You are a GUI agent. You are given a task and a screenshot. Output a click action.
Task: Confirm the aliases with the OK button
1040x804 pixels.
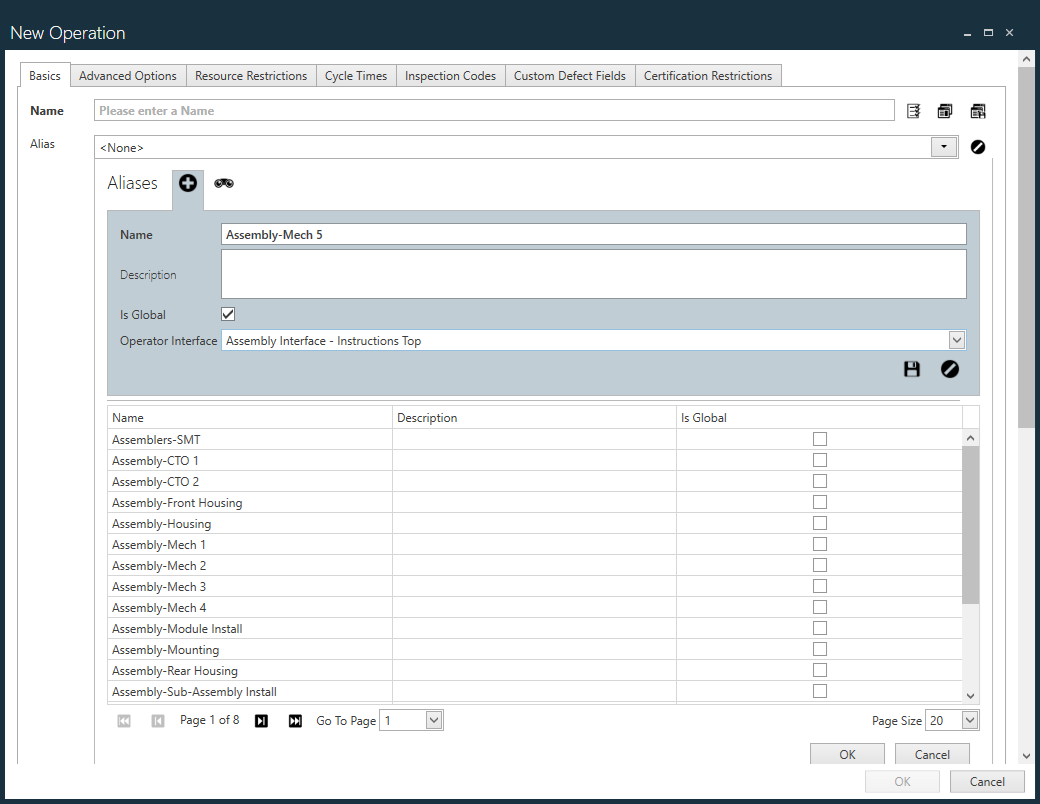click(x=847, y=754)
